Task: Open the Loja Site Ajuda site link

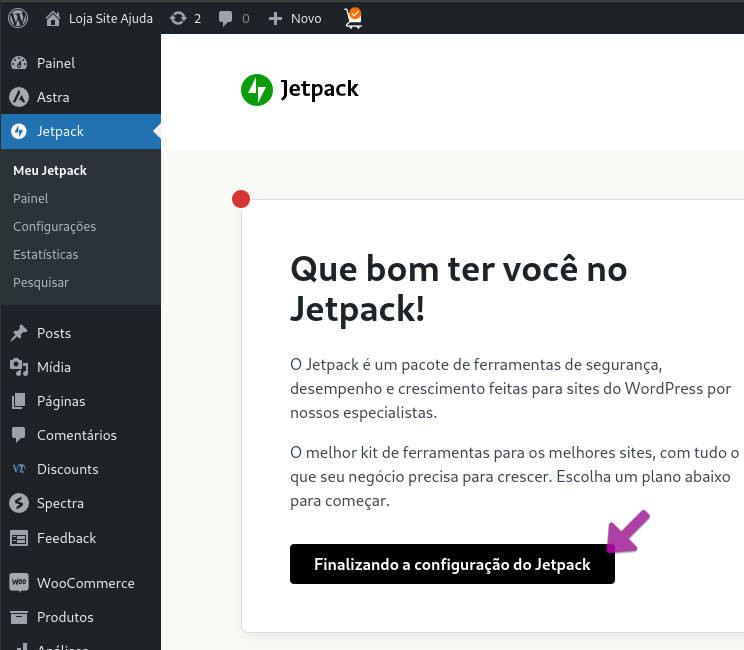Action: point(111,19)
